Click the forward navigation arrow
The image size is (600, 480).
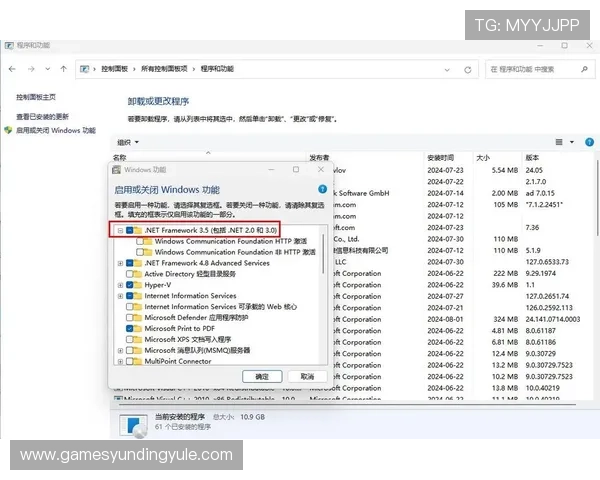tap(31, 69)
